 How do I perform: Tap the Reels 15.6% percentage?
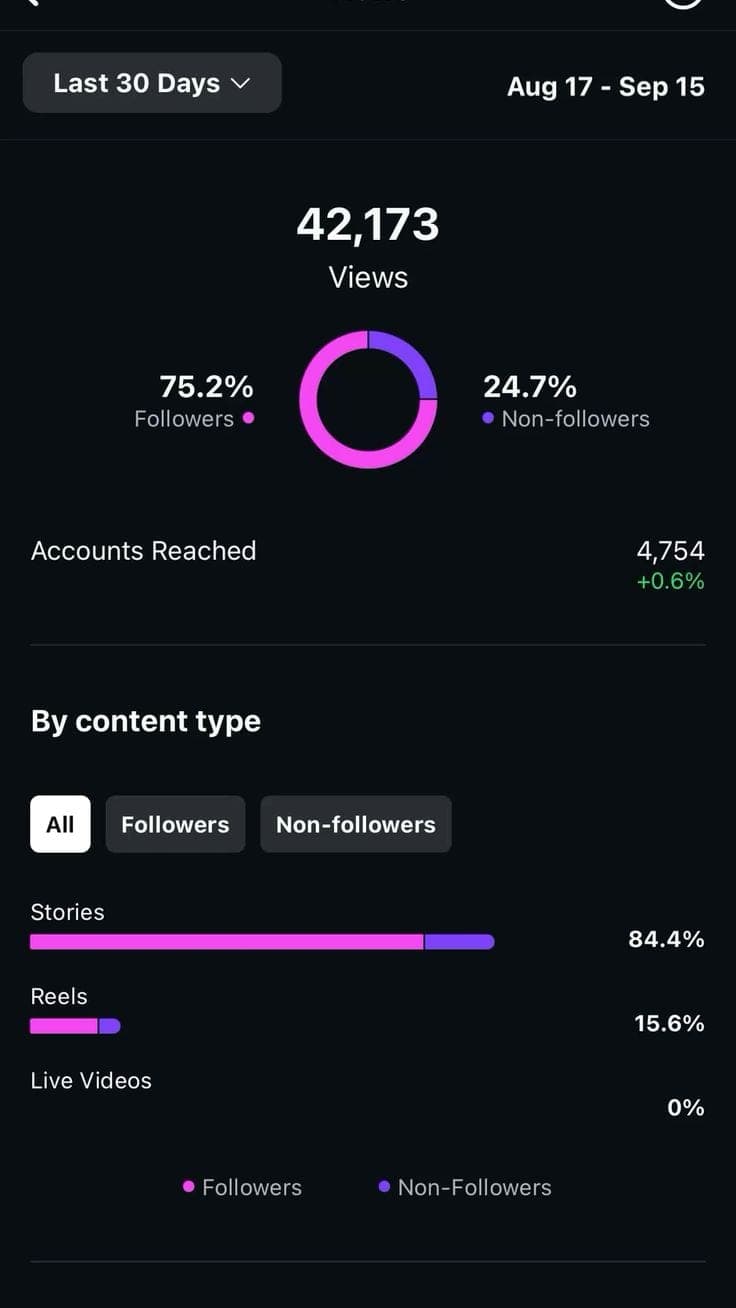[669, 1023]
